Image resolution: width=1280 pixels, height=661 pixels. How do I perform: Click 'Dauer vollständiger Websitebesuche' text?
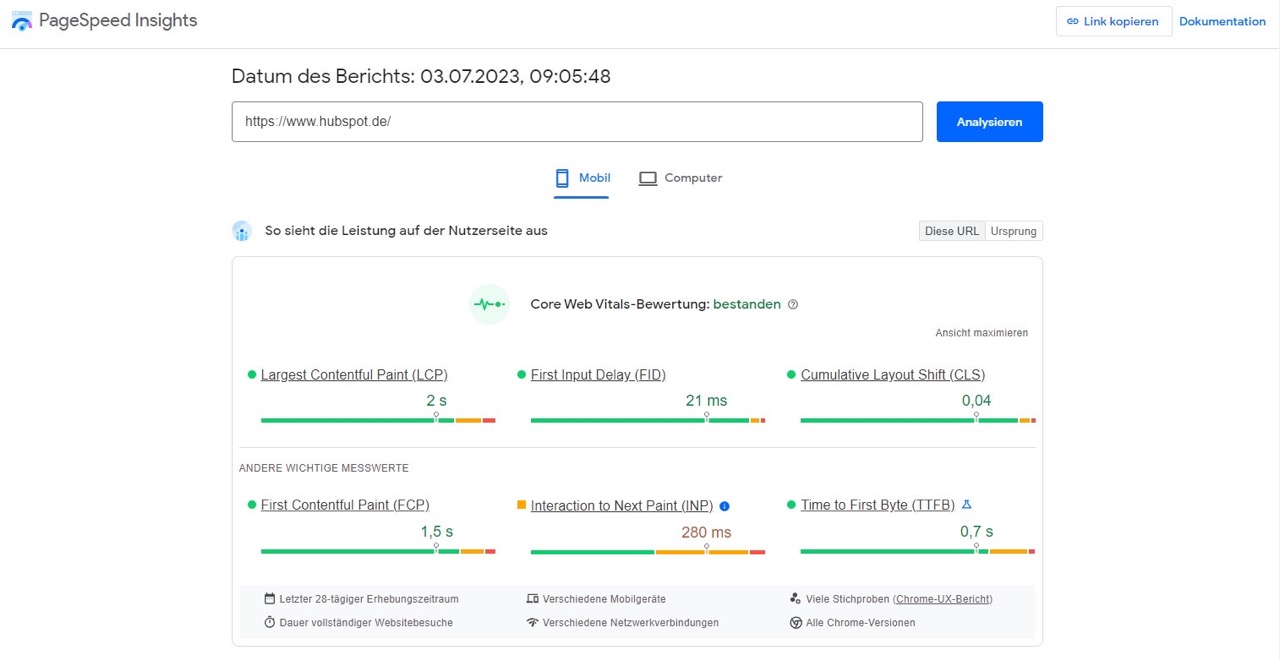(x=366, y=622)
